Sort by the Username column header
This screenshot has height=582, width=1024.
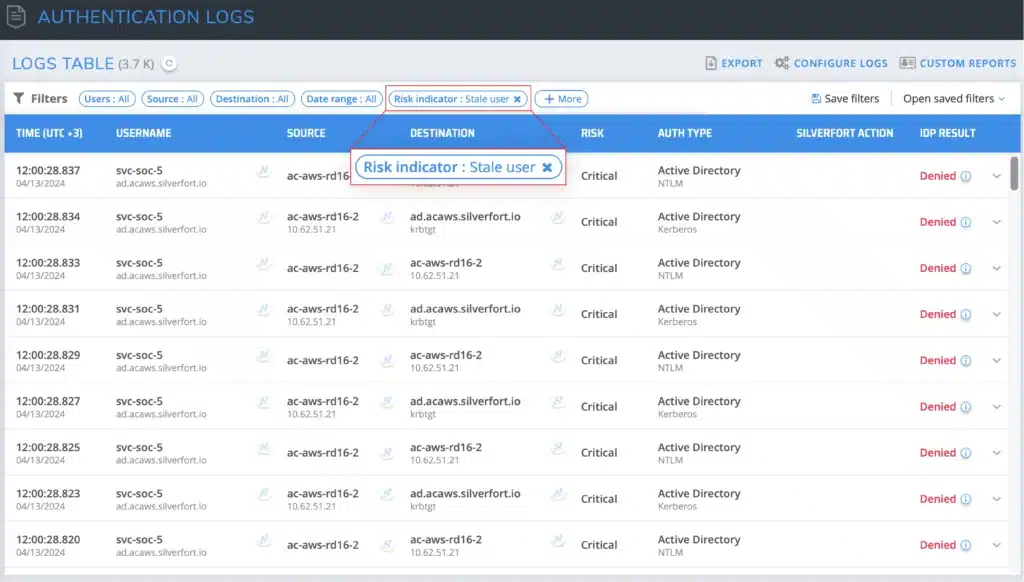coord(144,133)
